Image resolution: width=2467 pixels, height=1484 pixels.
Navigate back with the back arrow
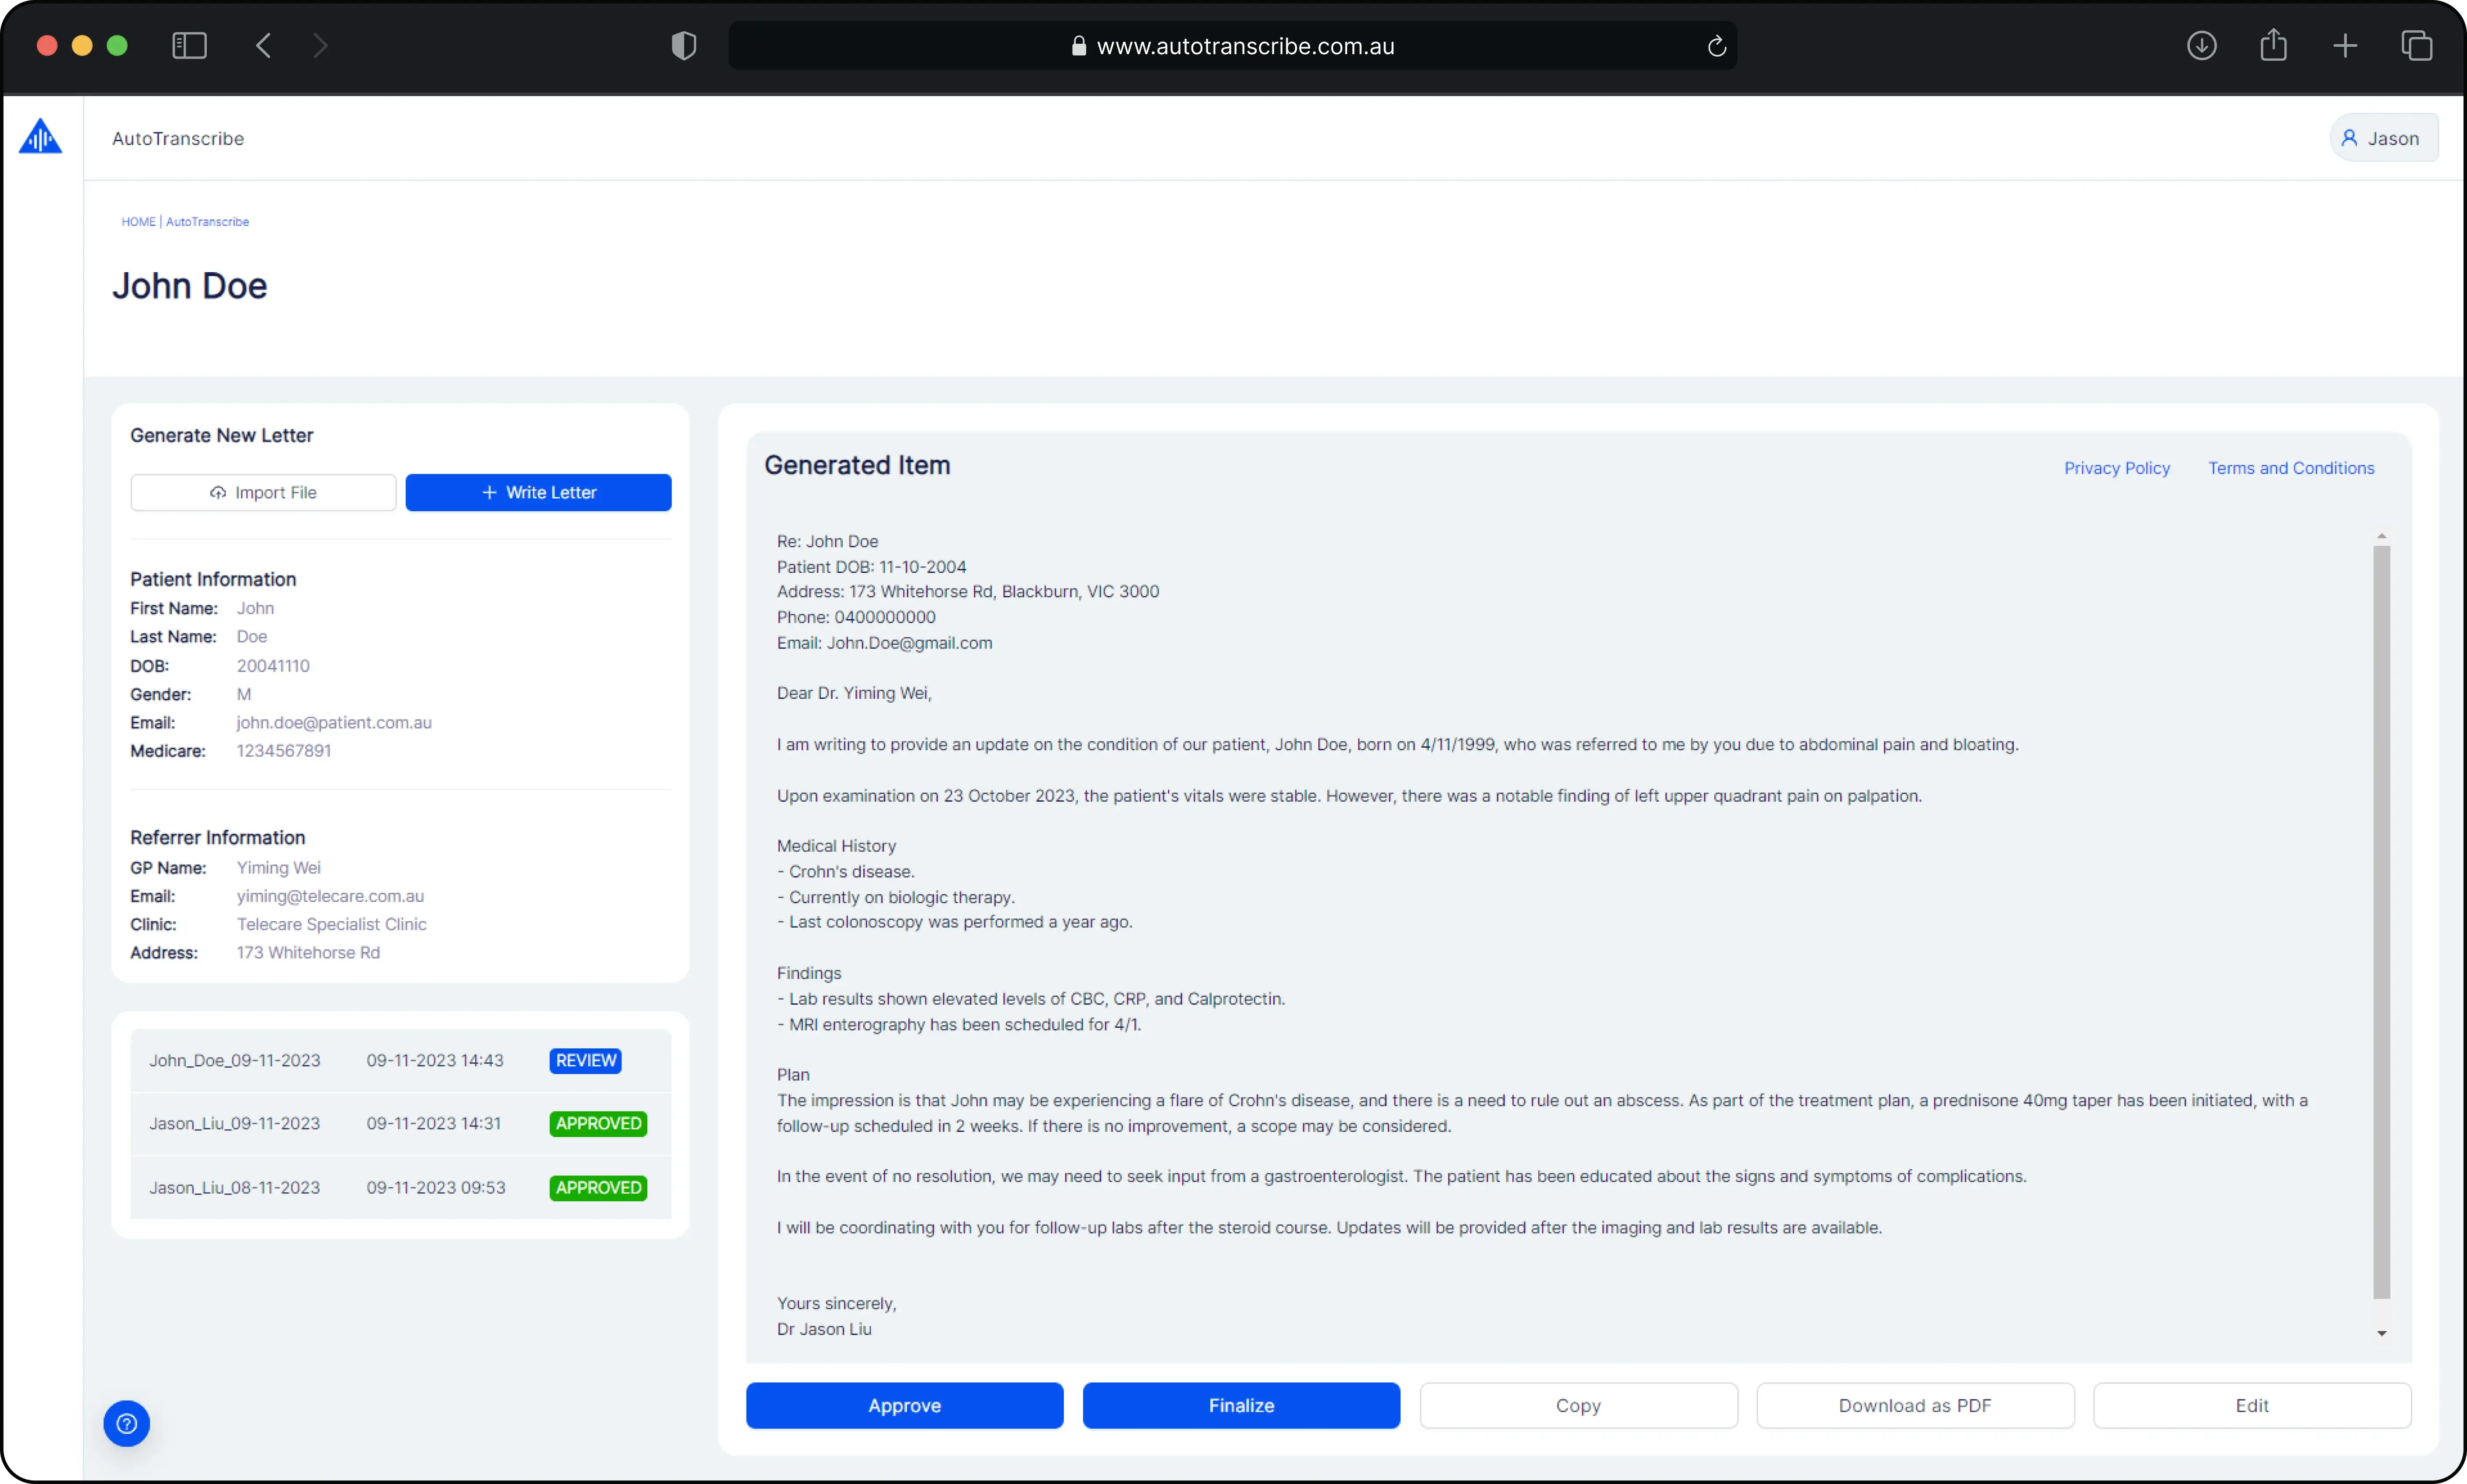[x=263, y=45]
